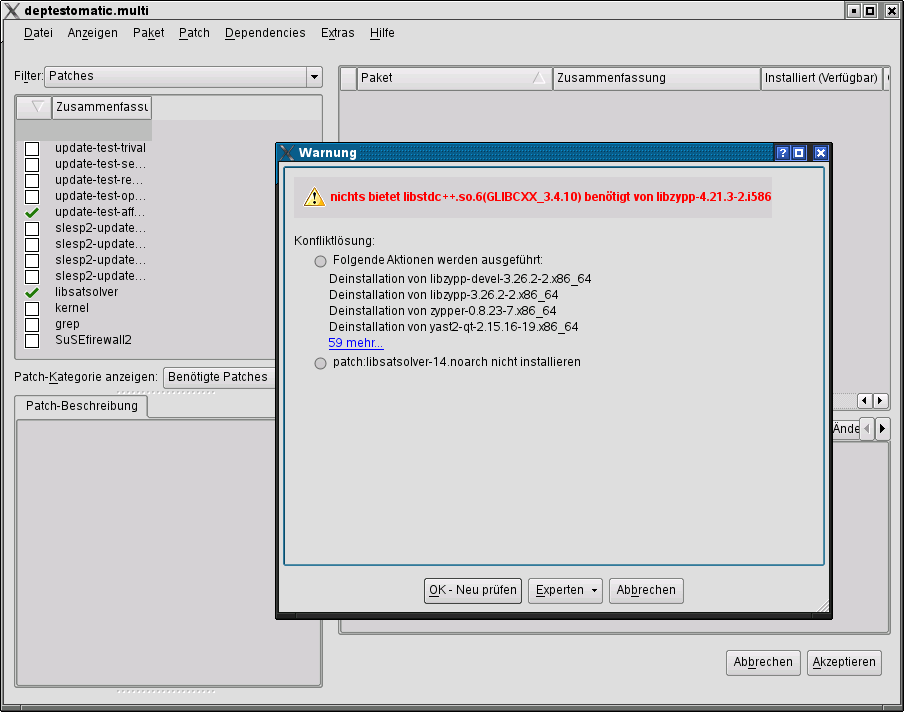Image resolution: width=904 pixels, height=712 pixels.
Task: Open the Filter Patches dropdown
Action: (x=314, y=77)
